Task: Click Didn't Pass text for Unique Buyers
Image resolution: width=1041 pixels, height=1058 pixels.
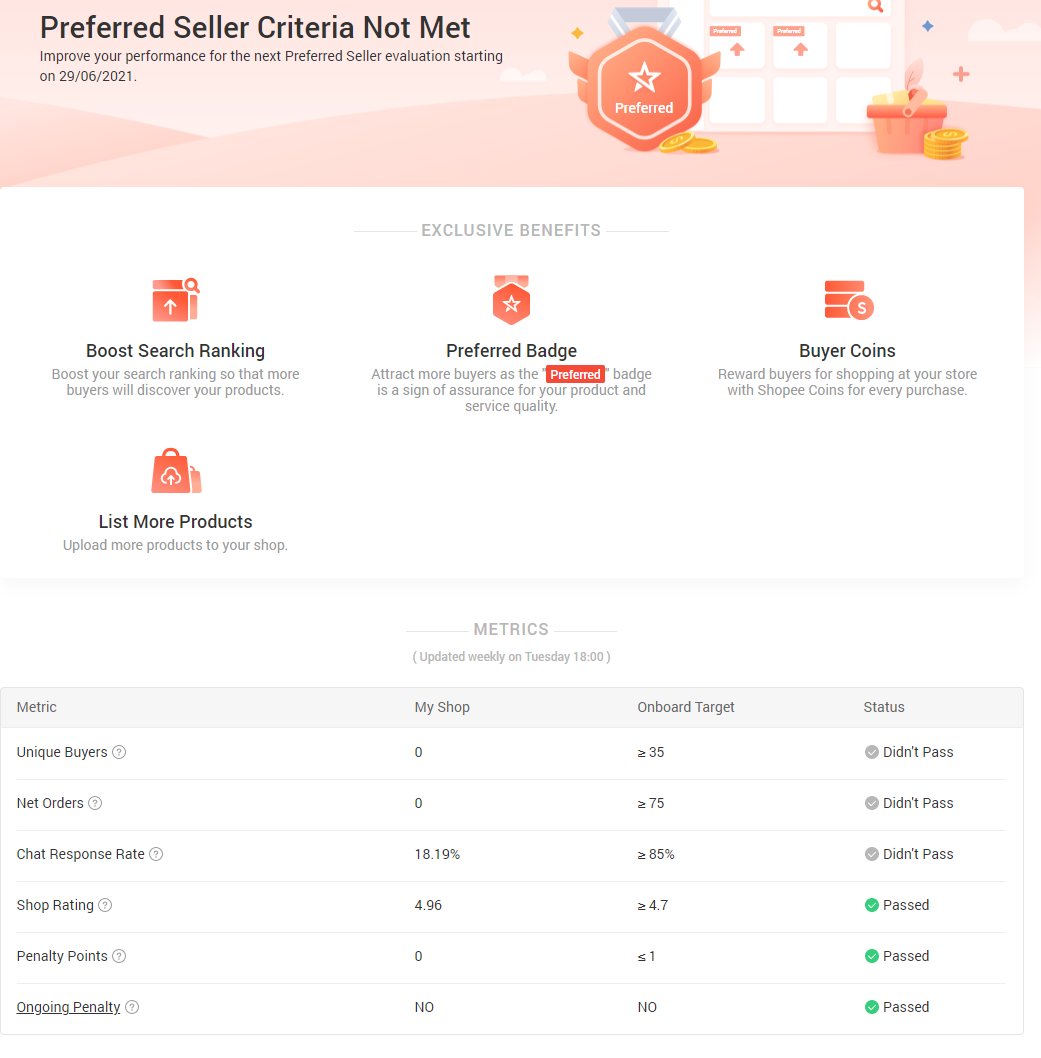Action: (918, 752)
